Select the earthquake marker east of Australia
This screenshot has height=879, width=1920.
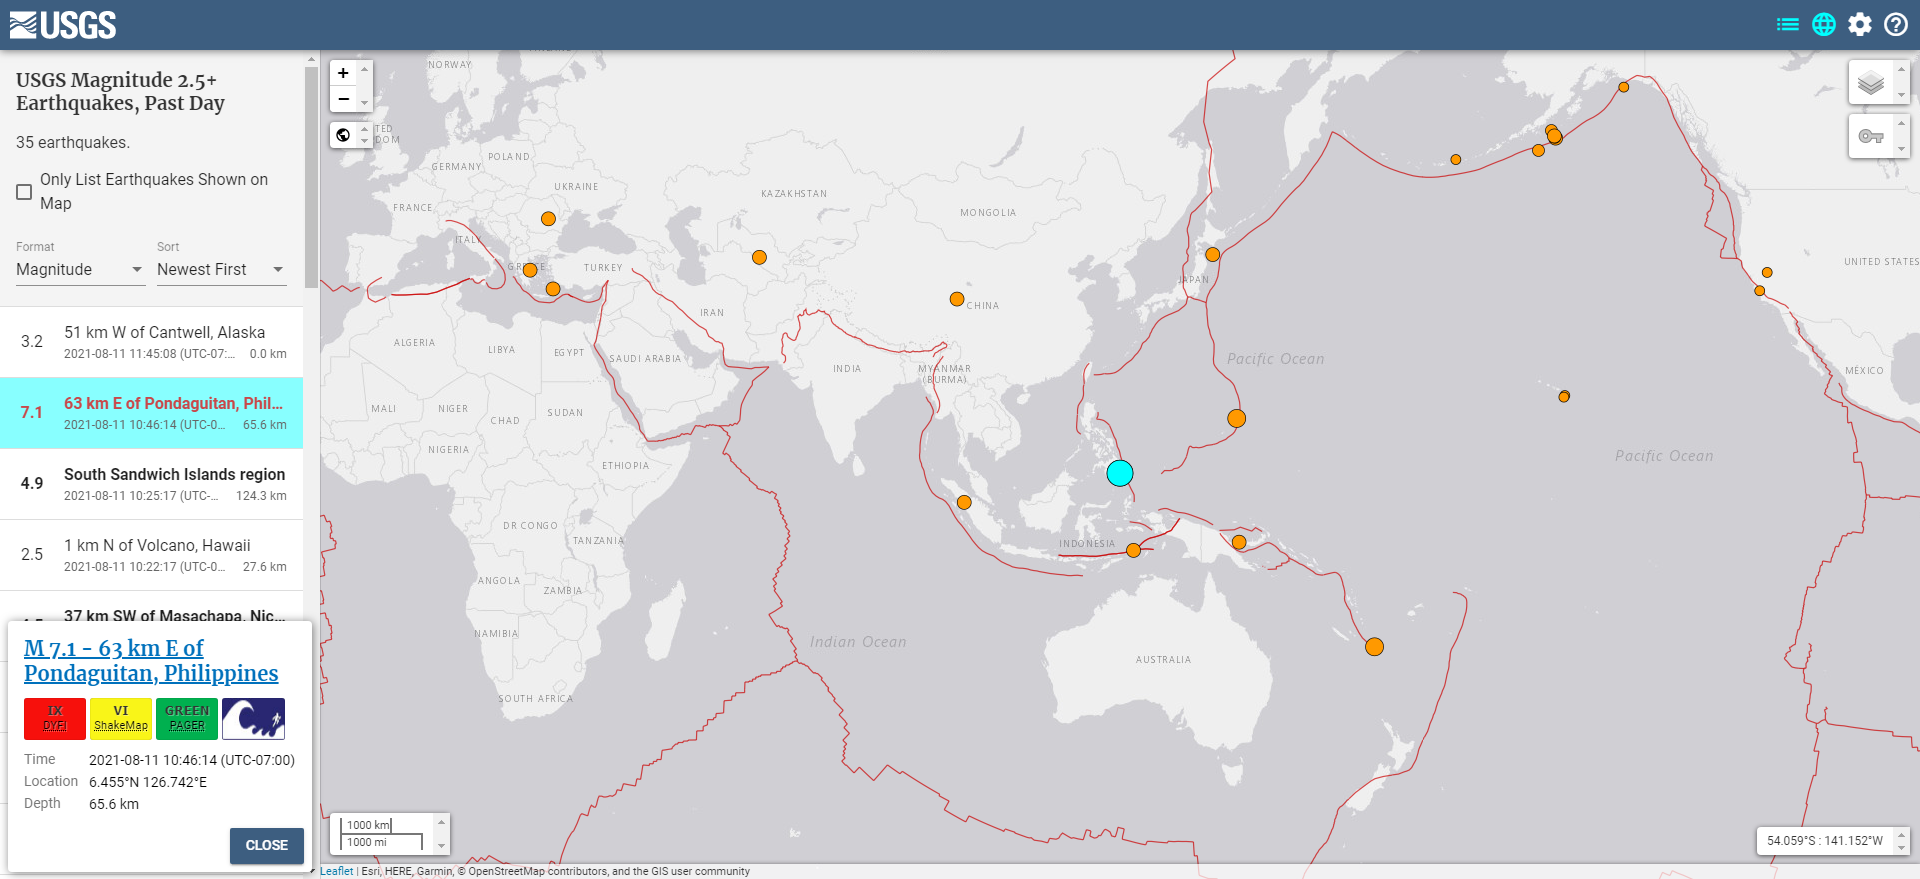pos(1375,647)
